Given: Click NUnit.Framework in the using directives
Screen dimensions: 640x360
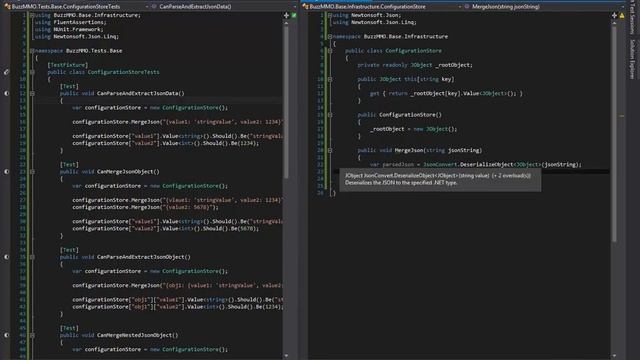Looking at the screenshot, I should [78, 29].
